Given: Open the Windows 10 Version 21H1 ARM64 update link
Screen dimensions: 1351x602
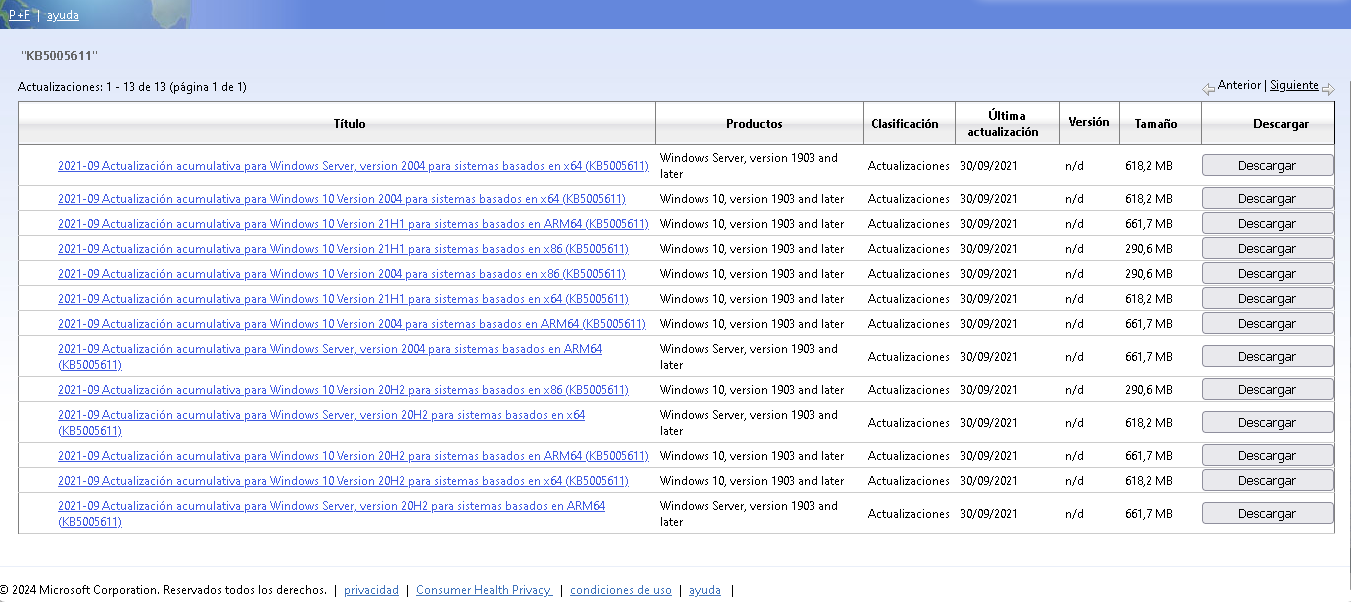Looking at the screenshot, I should (x=353, y=224).
